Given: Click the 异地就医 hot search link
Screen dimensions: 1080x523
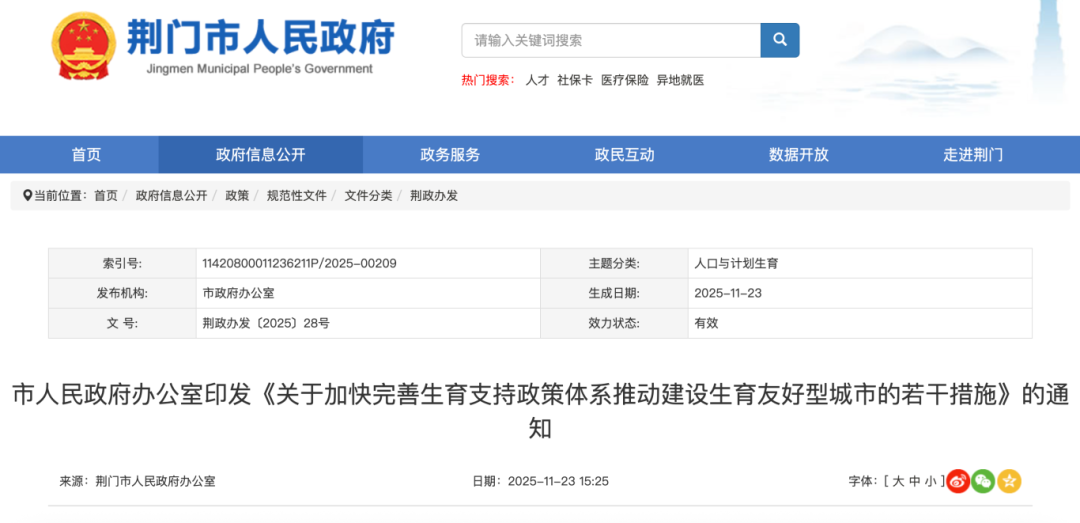Looking at the screenshot, I should coord(680,80).
